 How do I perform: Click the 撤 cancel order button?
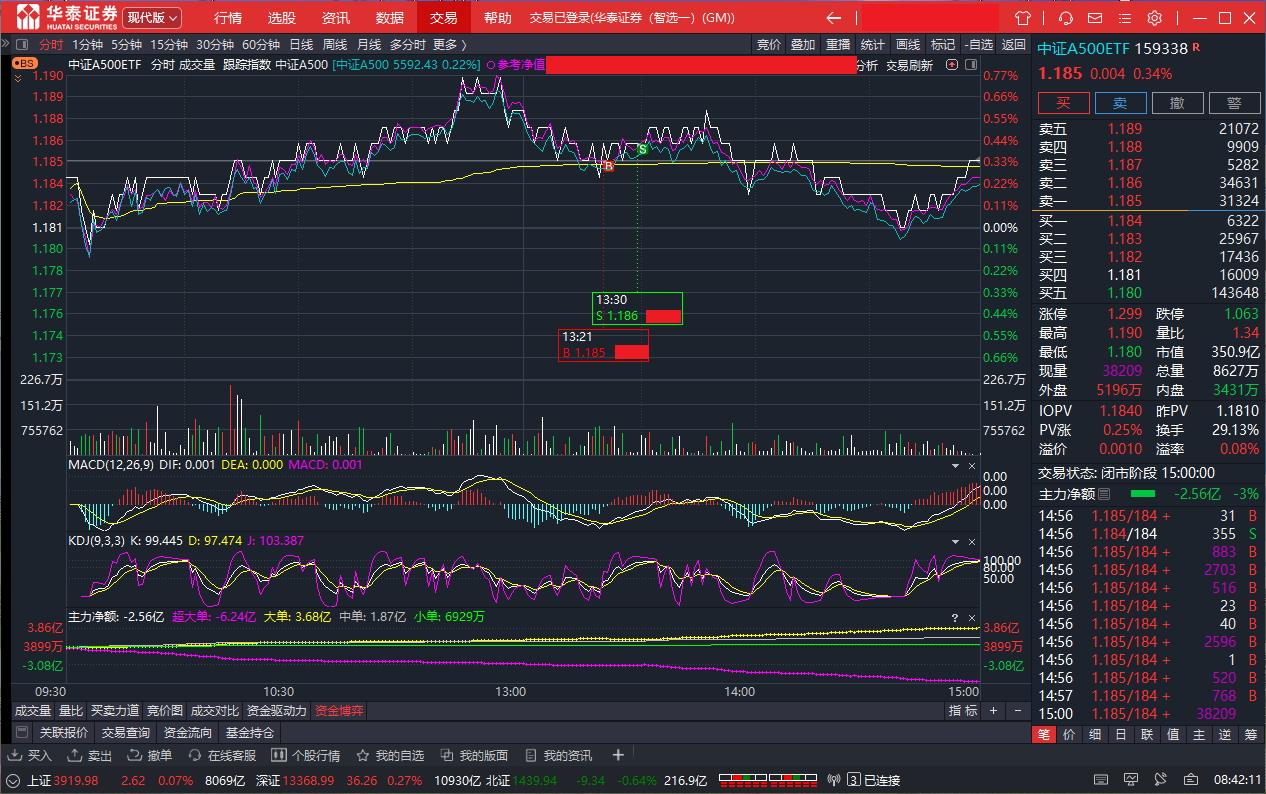point(1177,103)
